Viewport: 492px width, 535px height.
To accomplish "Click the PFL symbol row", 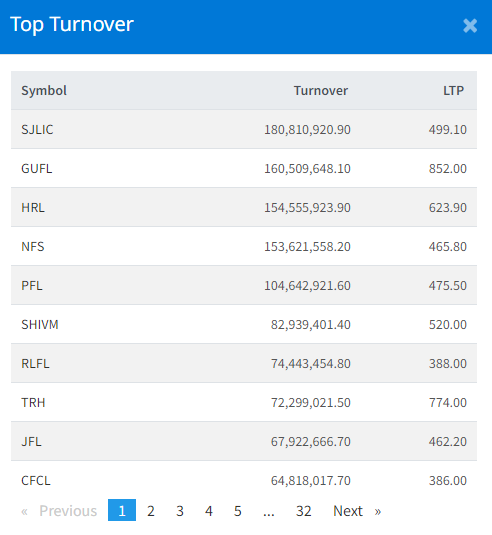I will 244,285.
